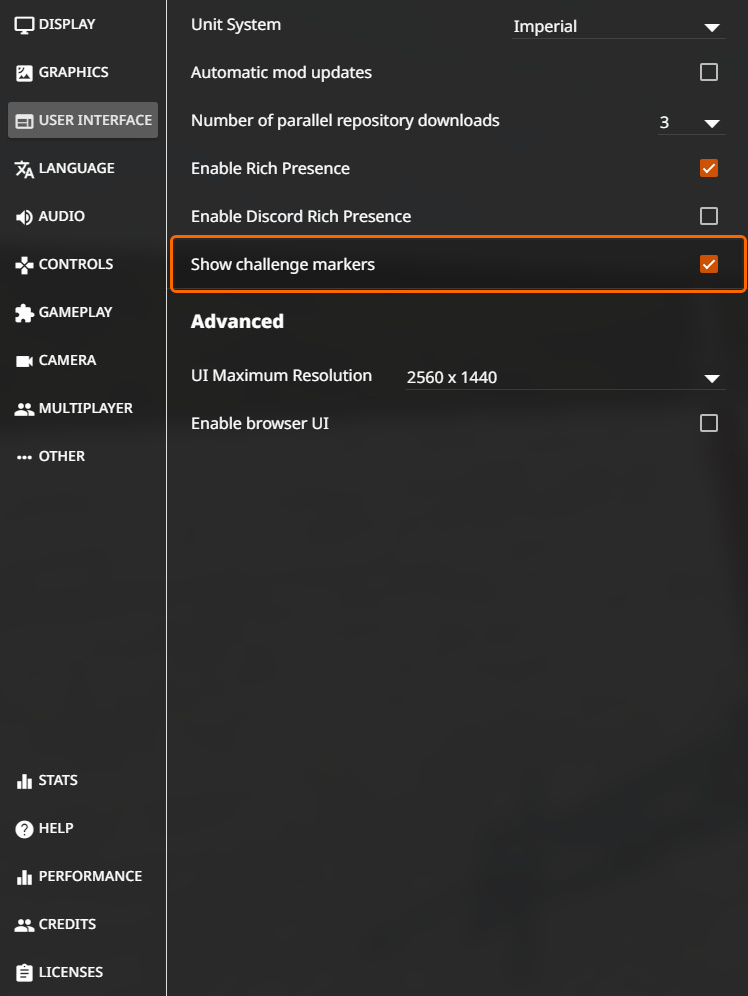Image resolution: width=748 pixels, height=996 pixels.
Task: Open Graphics settings via picture icon
Action: 24,73
